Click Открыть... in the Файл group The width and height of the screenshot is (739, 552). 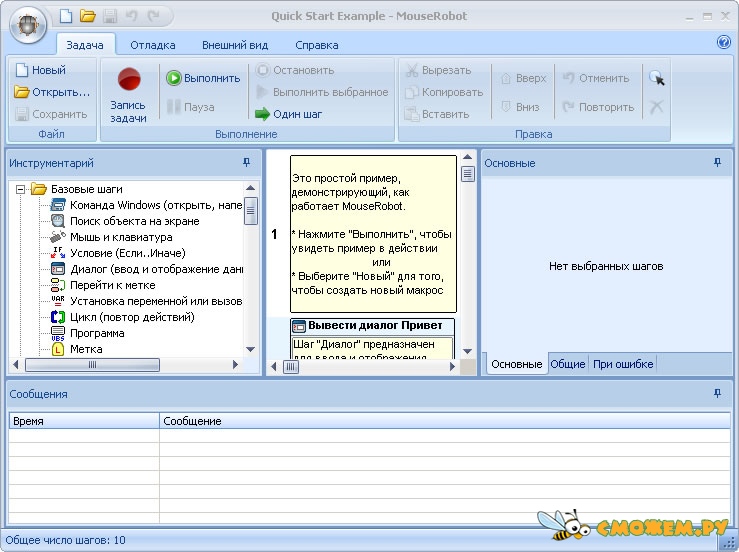(52, 92)
